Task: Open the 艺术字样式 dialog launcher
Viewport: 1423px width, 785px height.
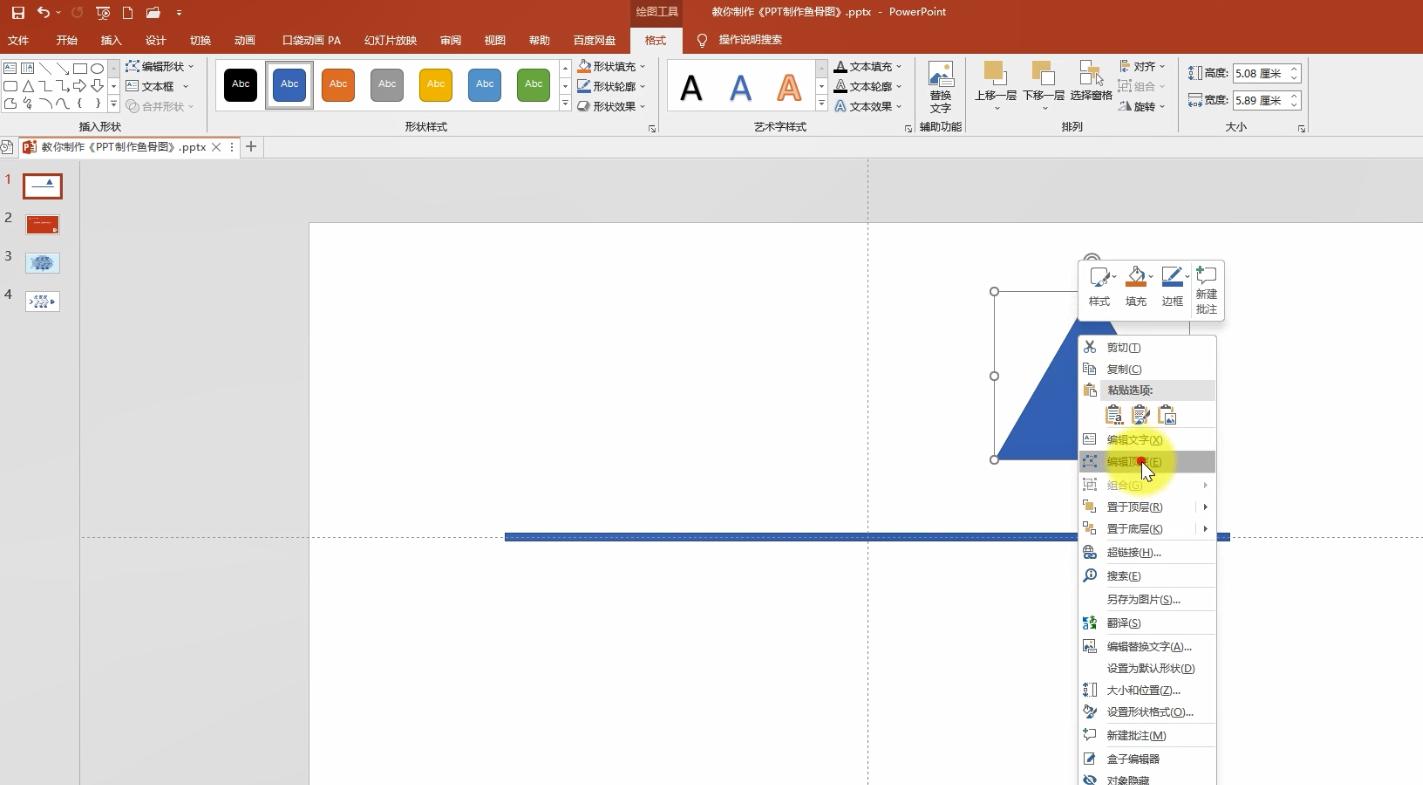Action: (908, 129)
